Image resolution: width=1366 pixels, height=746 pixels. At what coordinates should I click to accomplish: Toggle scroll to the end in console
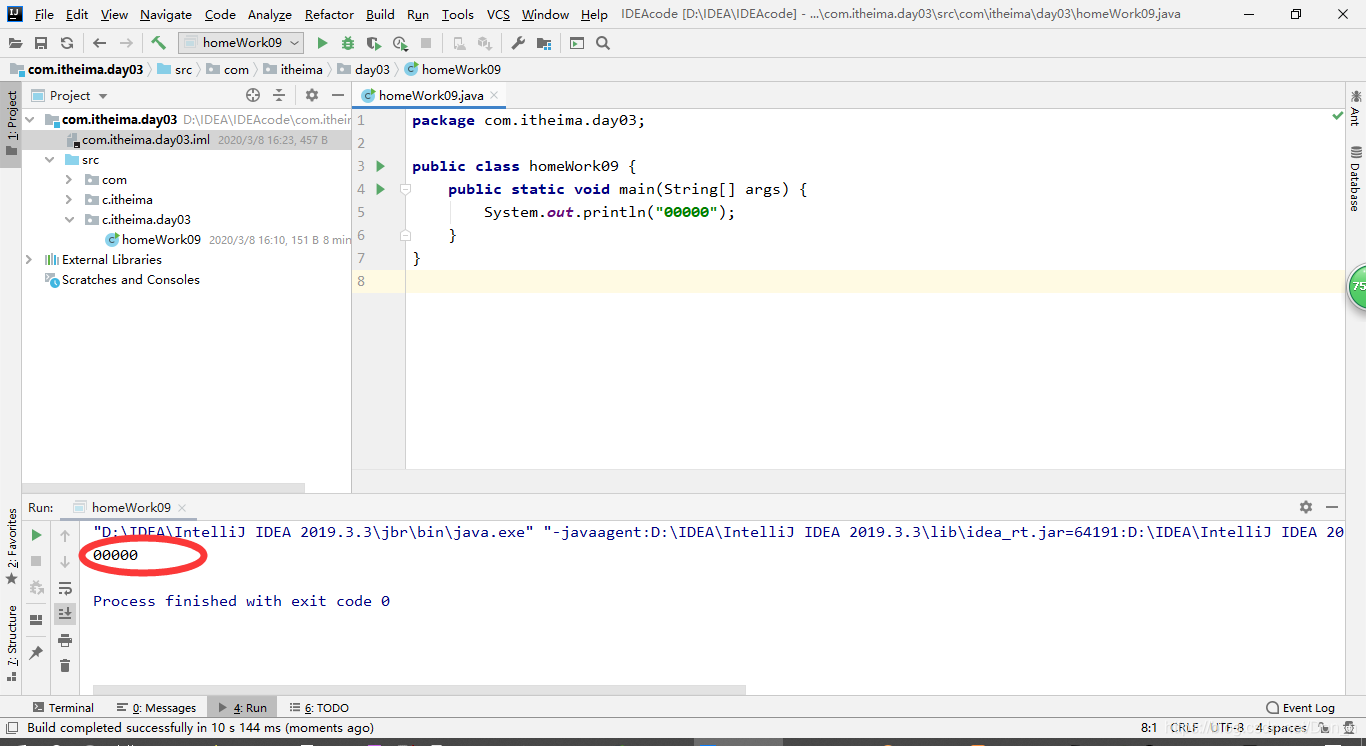coord(65,613)
